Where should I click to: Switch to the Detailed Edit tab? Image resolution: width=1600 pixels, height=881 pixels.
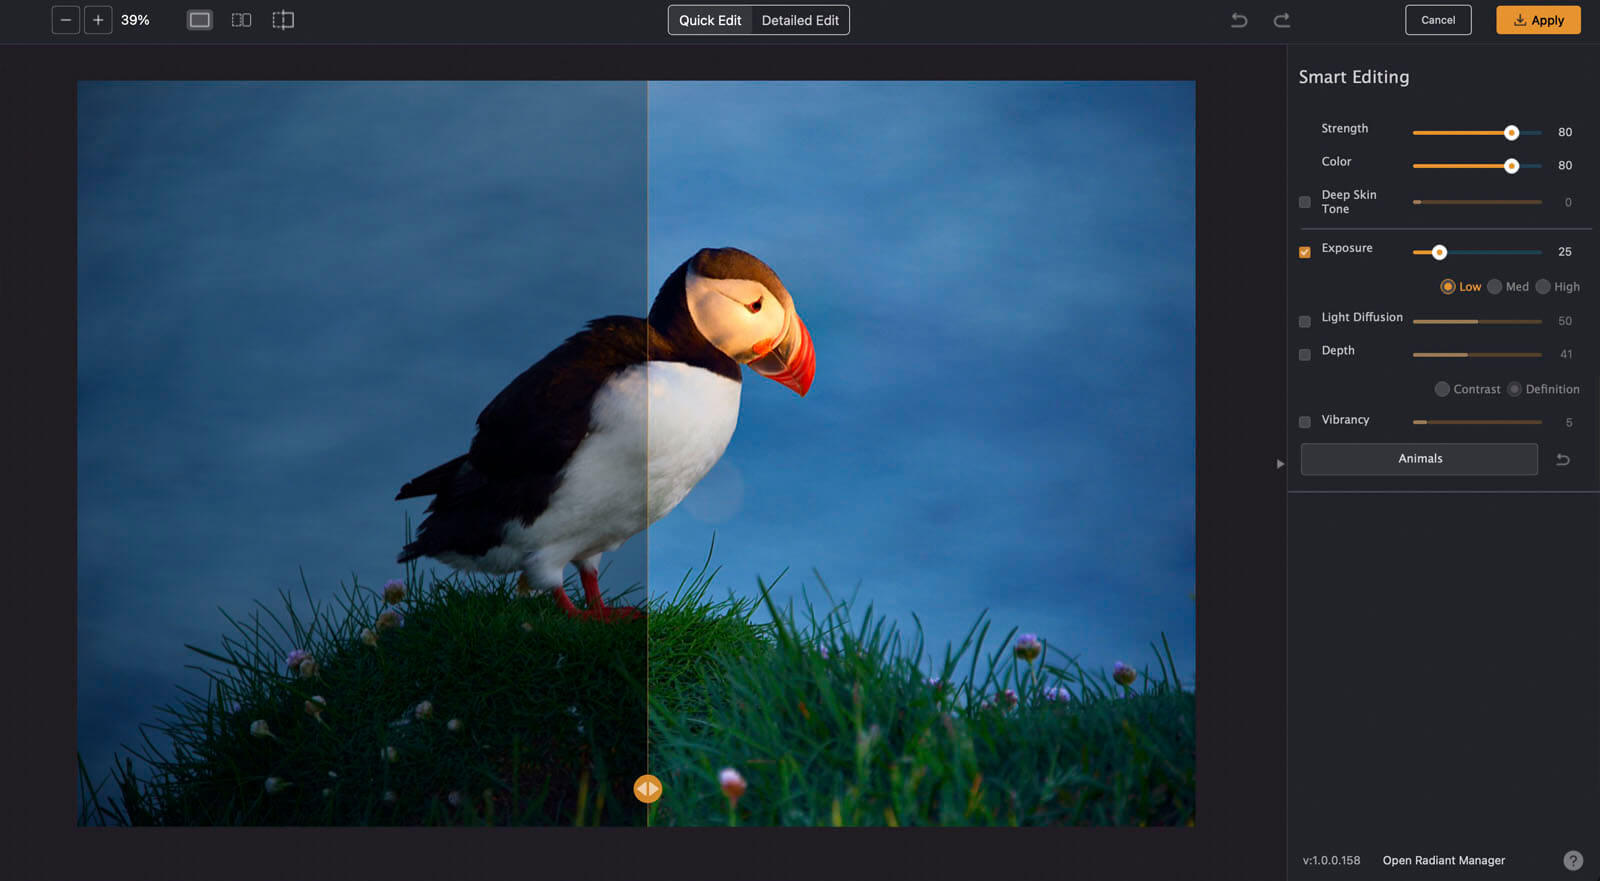pyautogui.click(x=800, y=20)
